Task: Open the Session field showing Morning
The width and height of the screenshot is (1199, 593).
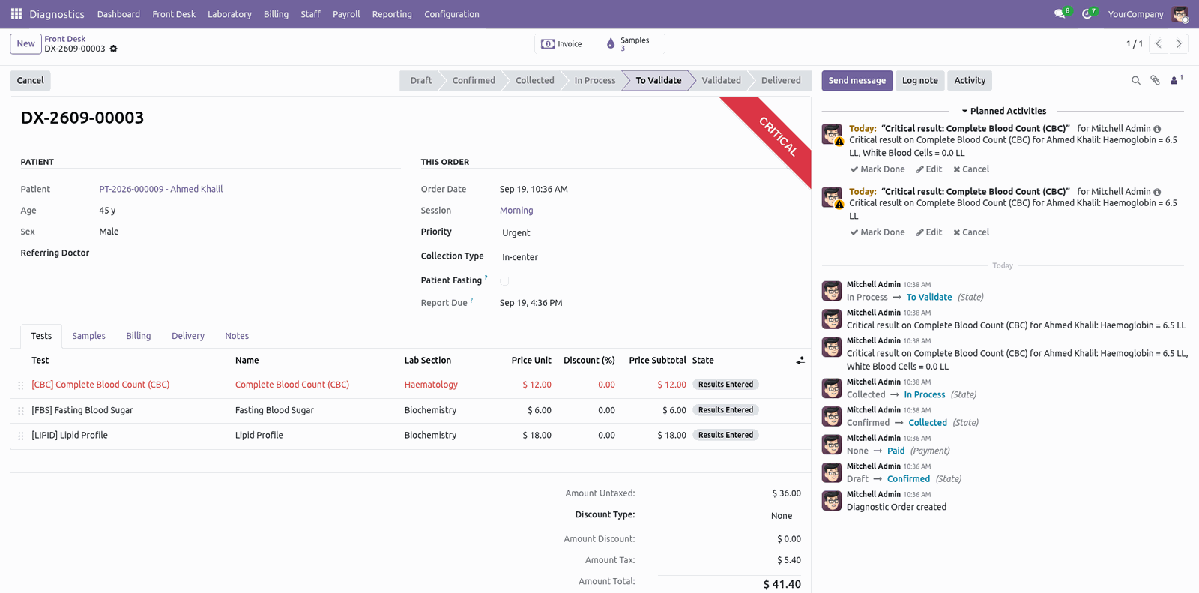Action: (x=517, y=210)
